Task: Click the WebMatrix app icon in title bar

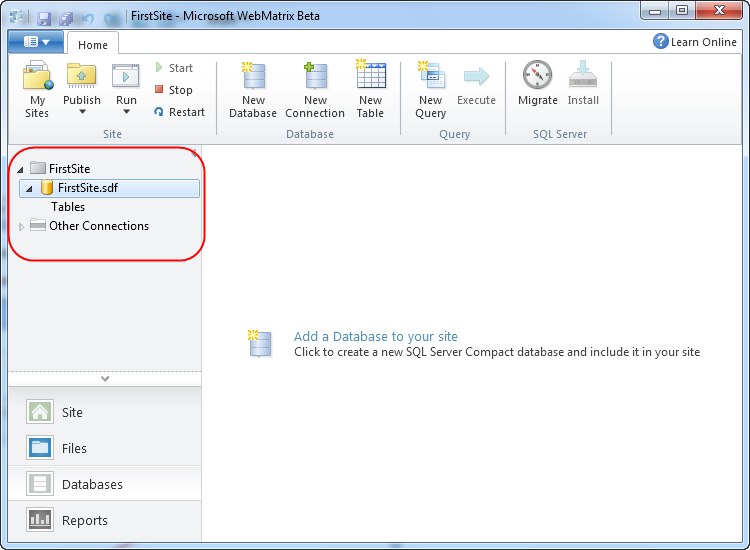Action: [17, 17]
